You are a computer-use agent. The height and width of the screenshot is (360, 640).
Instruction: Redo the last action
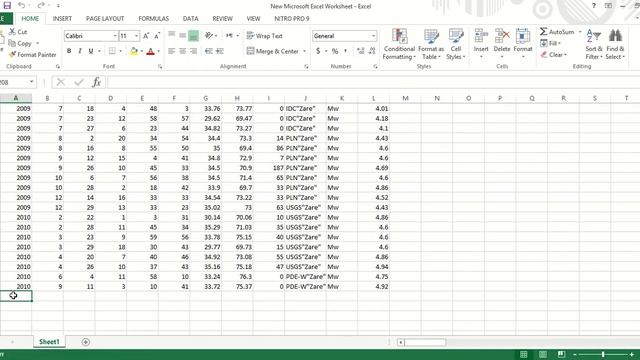tap(40, 5)
